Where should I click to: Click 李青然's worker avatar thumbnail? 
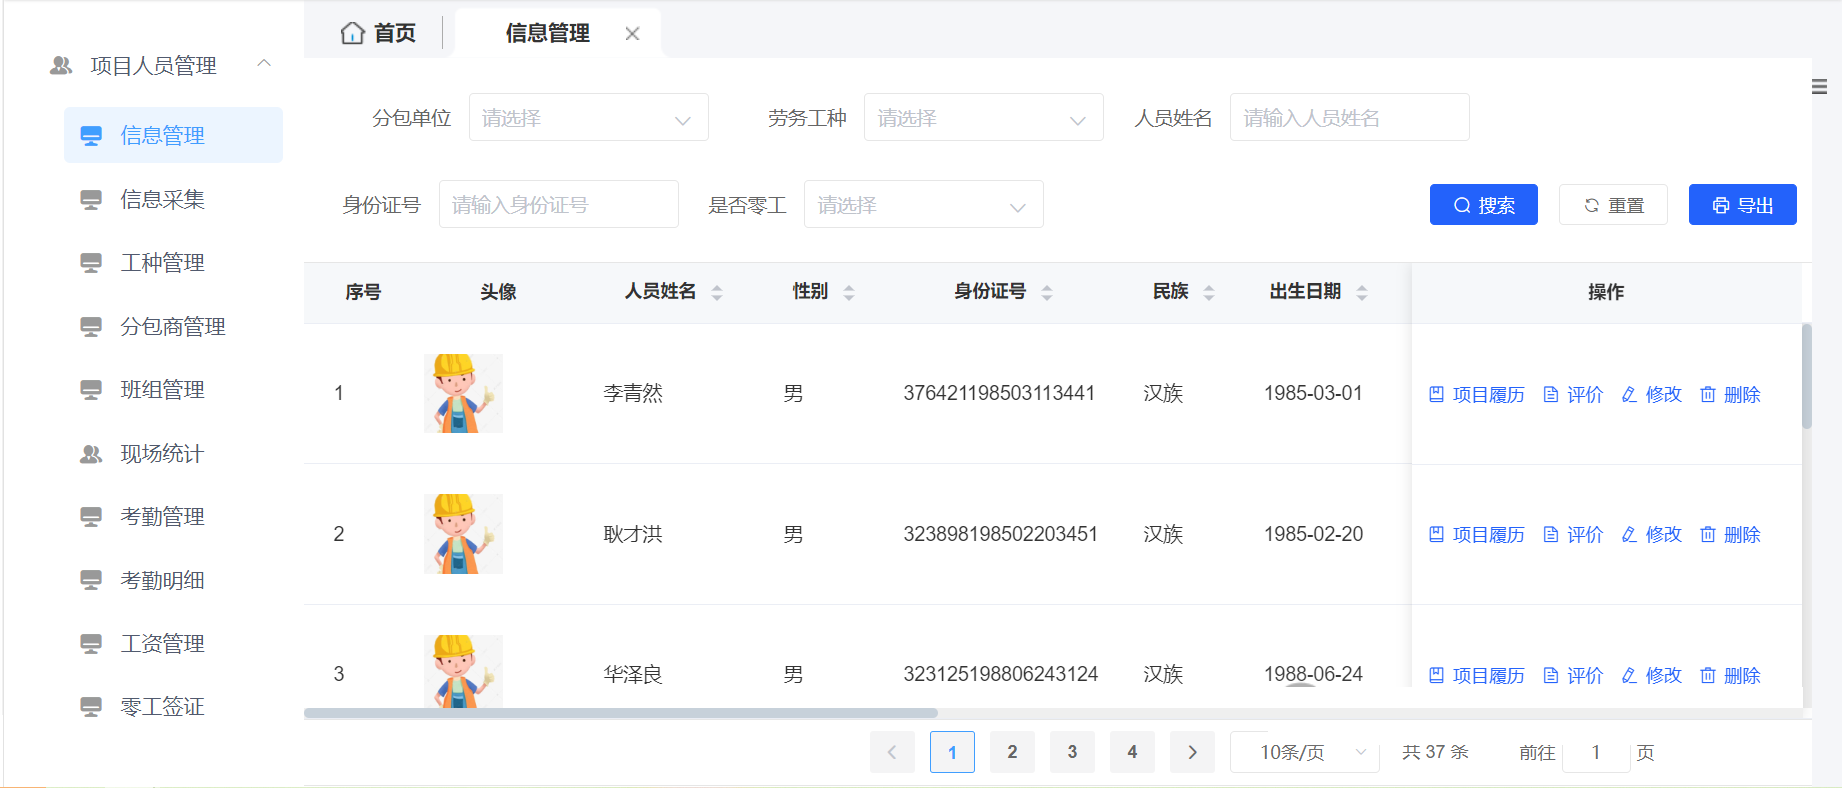(463, 393)
